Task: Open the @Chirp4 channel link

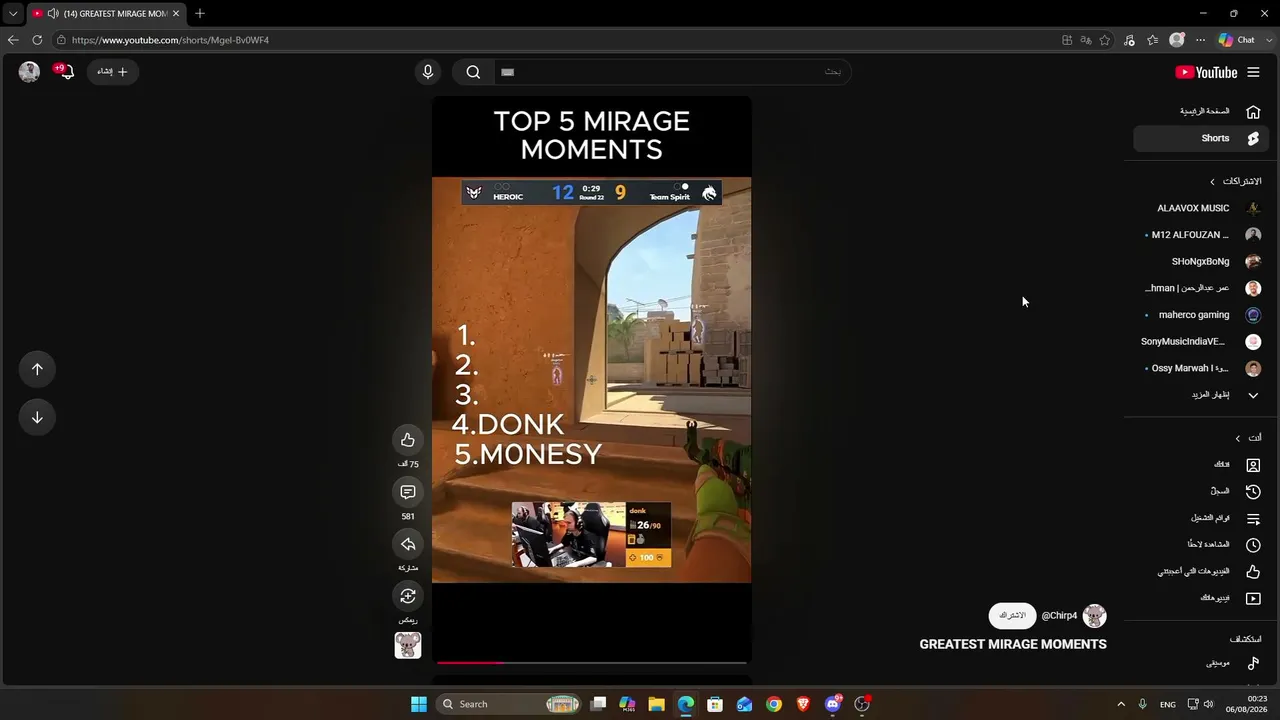Action: pos(1059,616)
